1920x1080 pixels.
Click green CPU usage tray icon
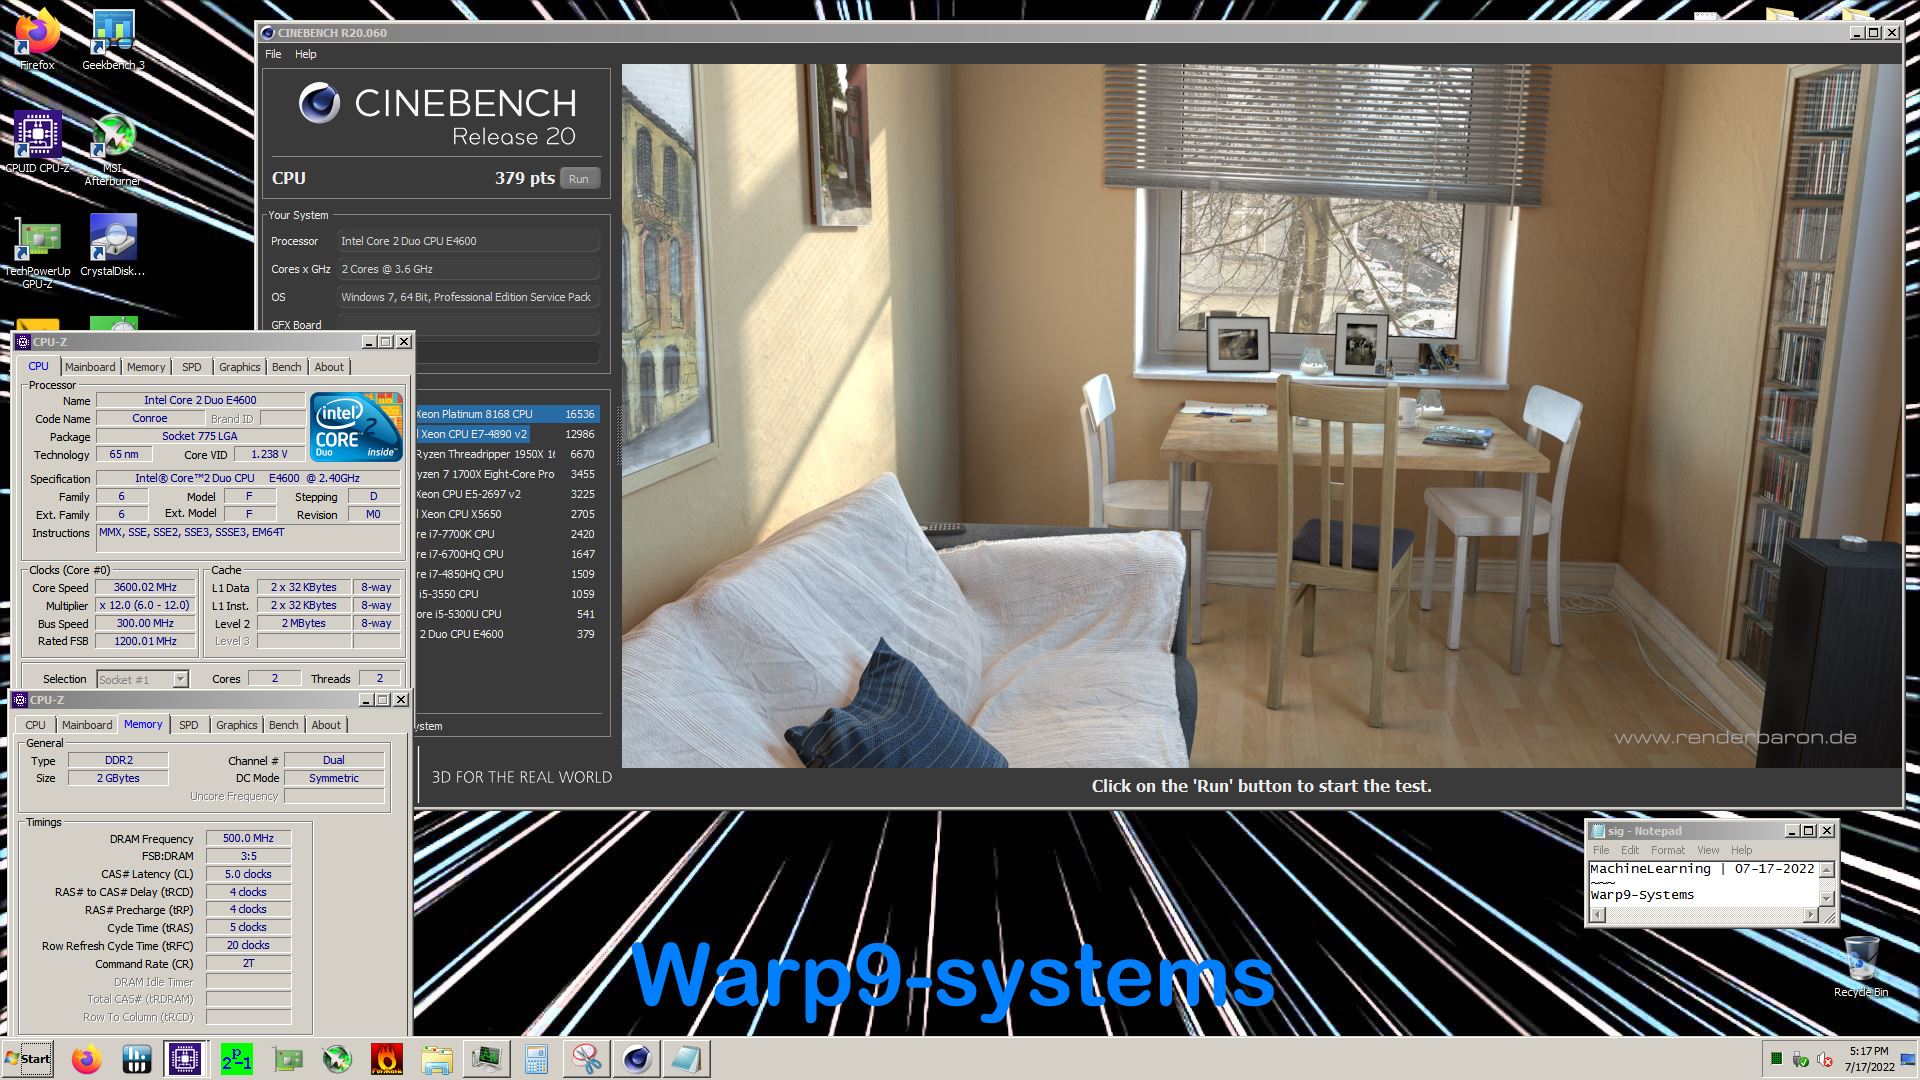1776,1059
